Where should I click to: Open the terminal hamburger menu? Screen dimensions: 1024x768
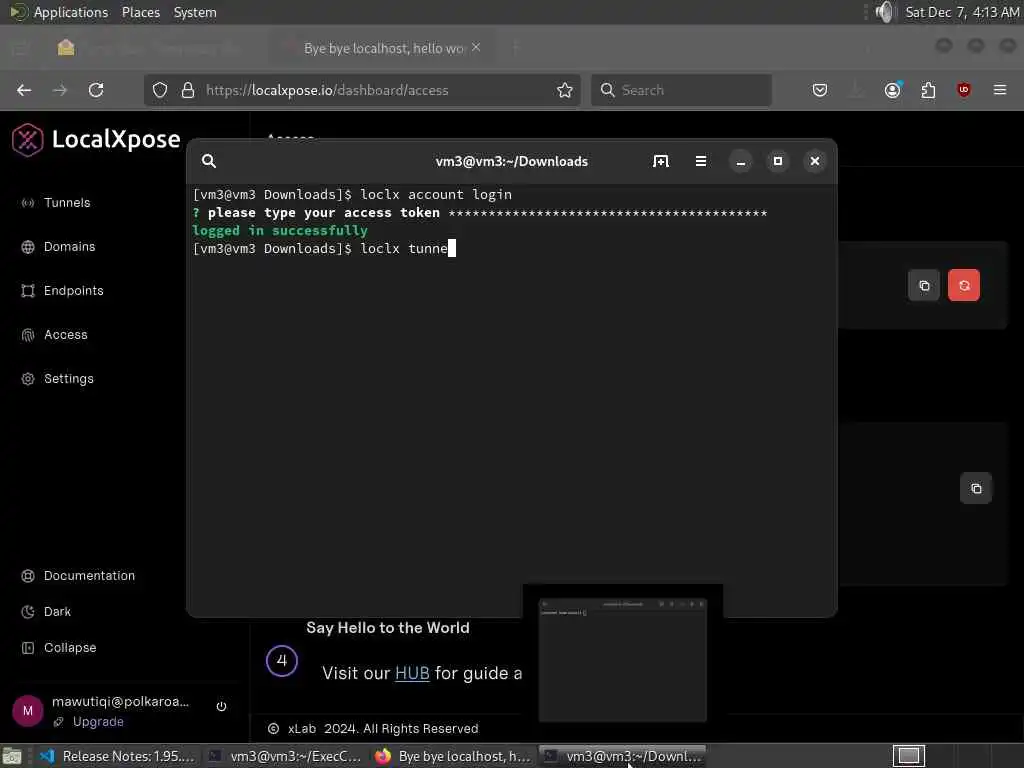pyautogui.click(x=701, y=161)
